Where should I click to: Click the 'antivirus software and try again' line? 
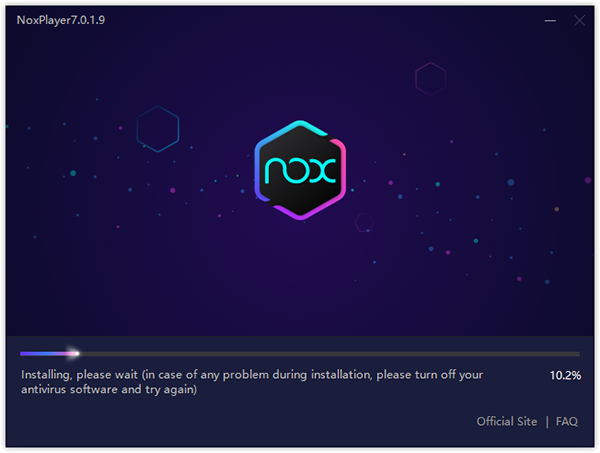click(109, 389)
